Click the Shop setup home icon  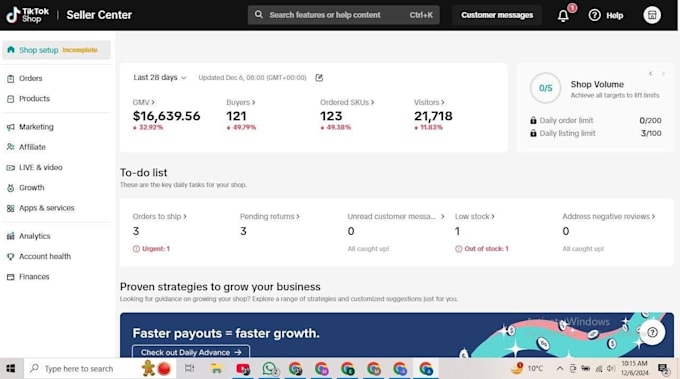[x=11, y=50]
